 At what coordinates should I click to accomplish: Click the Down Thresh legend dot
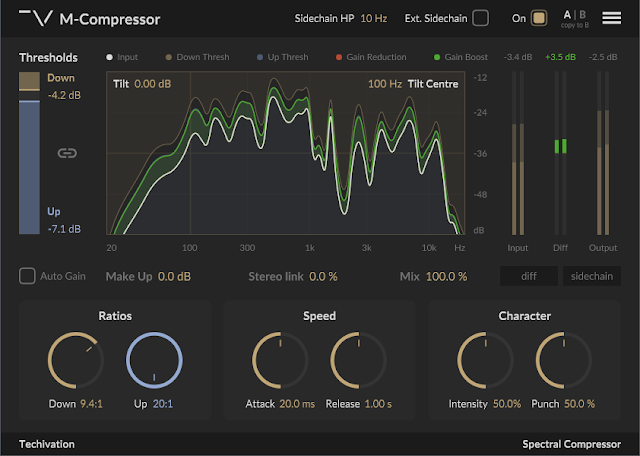[x=169, y=57]
